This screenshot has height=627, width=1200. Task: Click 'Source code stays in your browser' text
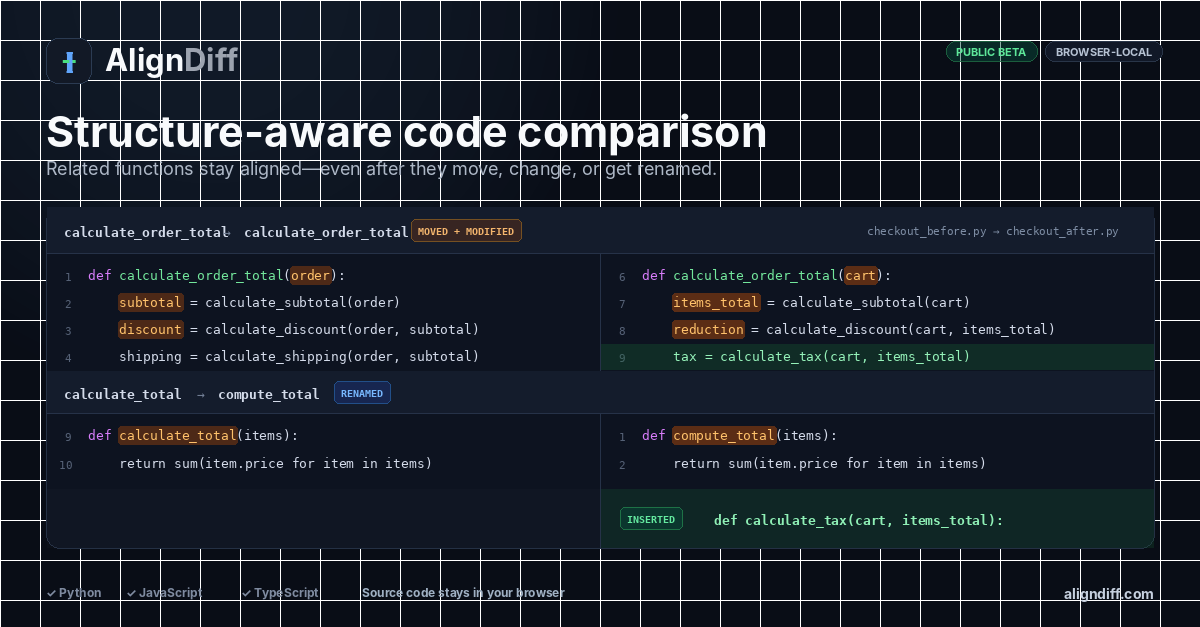(x=463, y=593)
